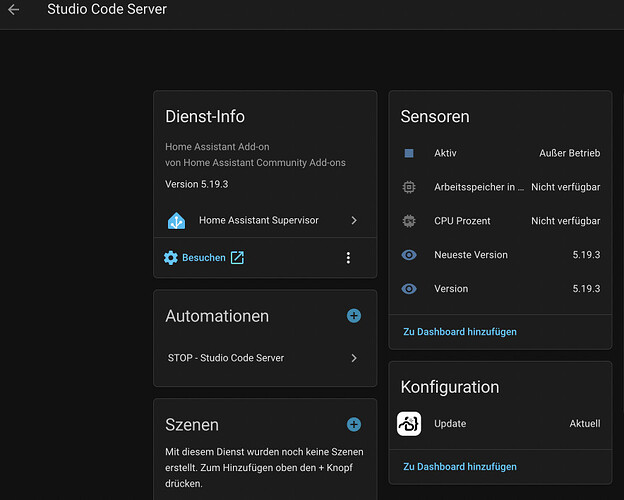Click the Home Assistant Supervisor logo icon
This screenshot has height=500, width=624.
(x=176, y=221)
